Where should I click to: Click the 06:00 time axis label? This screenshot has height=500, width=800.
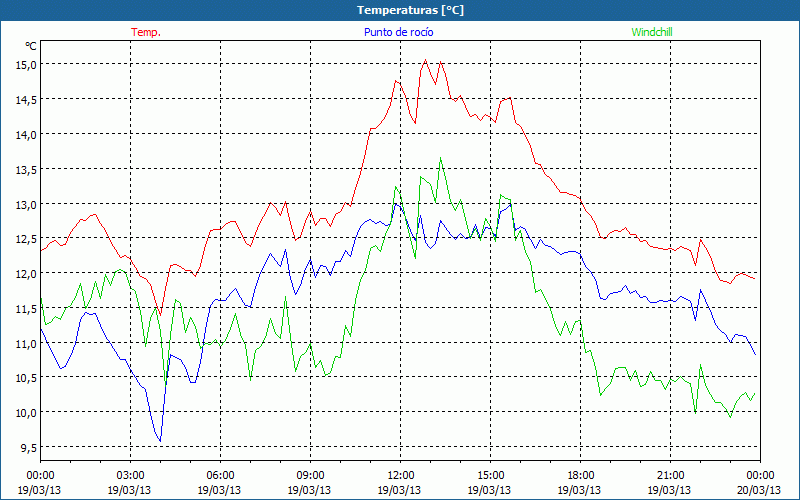click(x=220, y=476)
